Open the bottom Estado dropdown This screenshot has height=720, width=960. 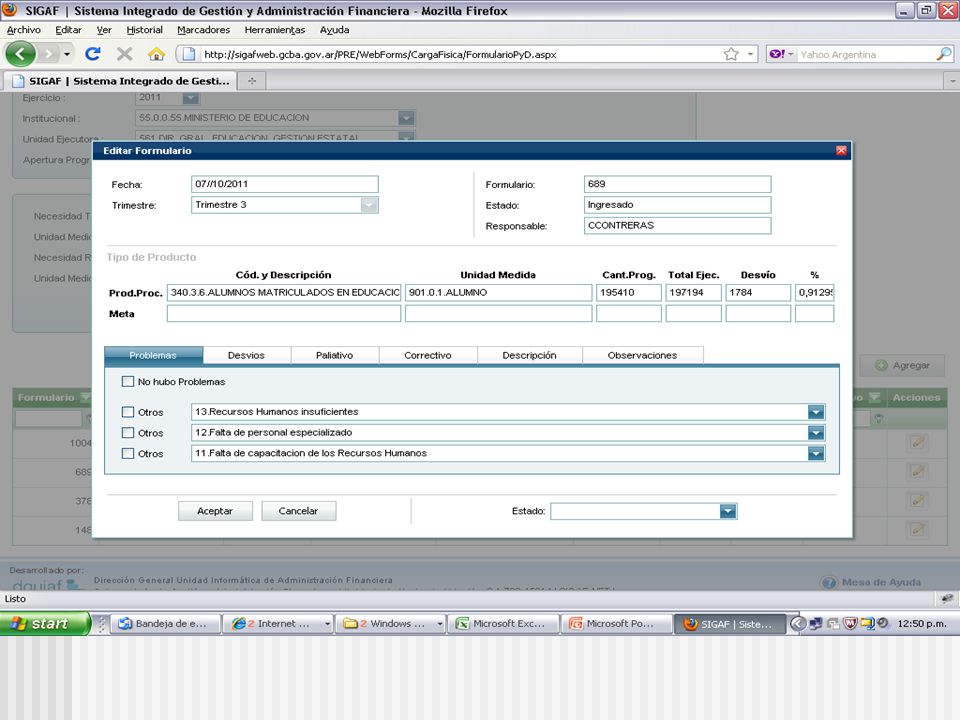(727, 511)
